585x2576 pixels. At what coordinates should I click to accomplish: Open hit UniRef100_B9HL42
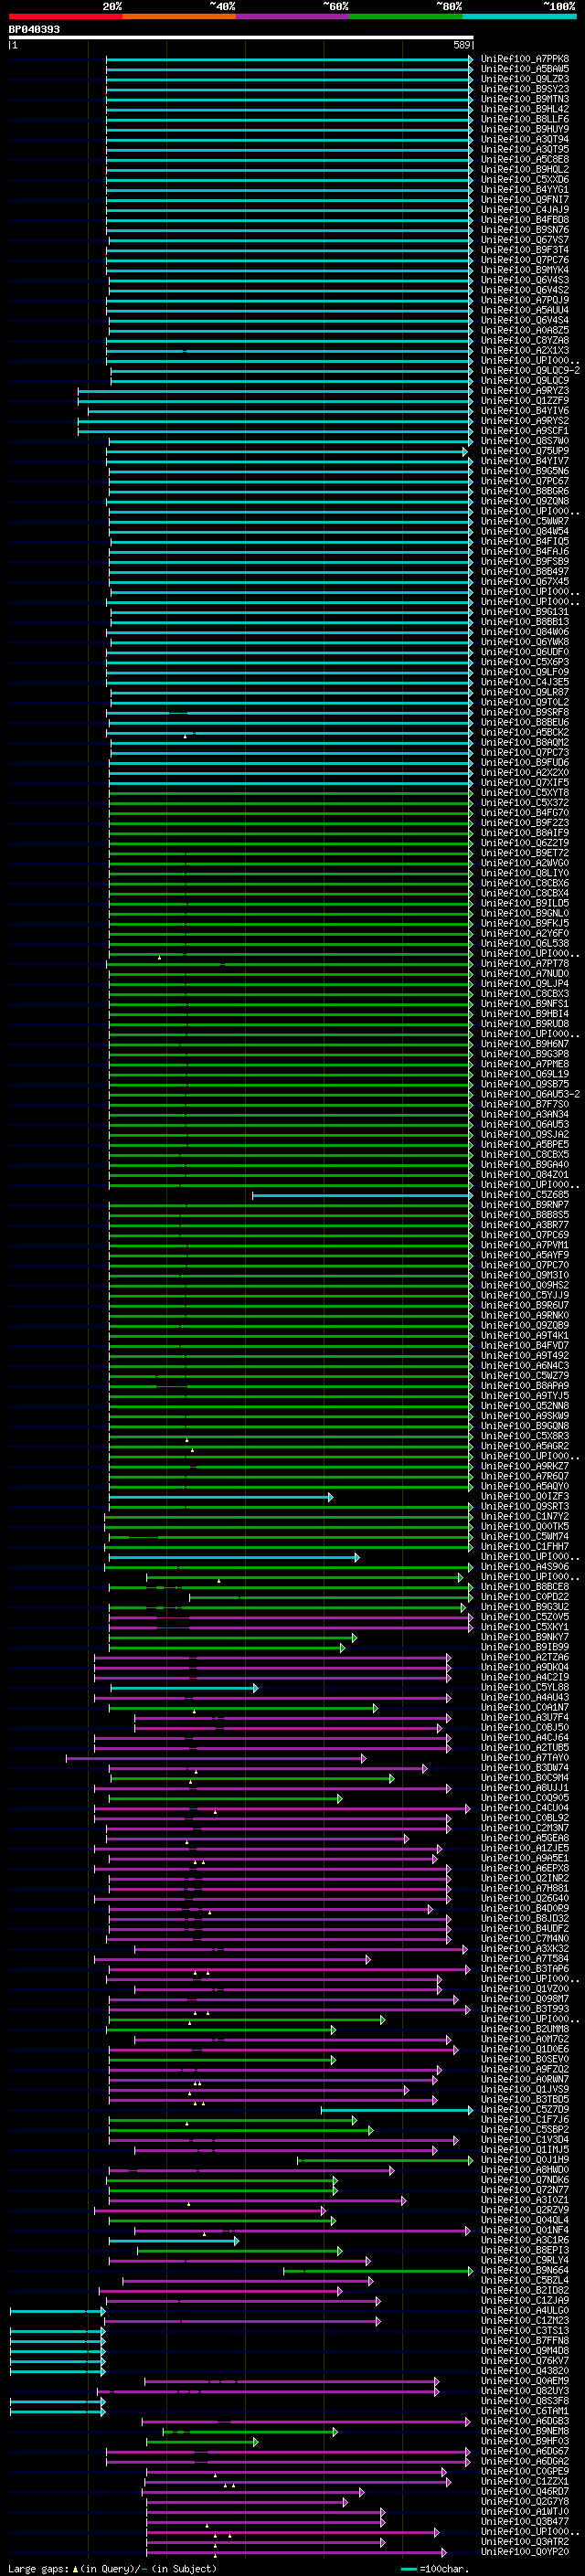pyautogui.click(x=524, y=109)
